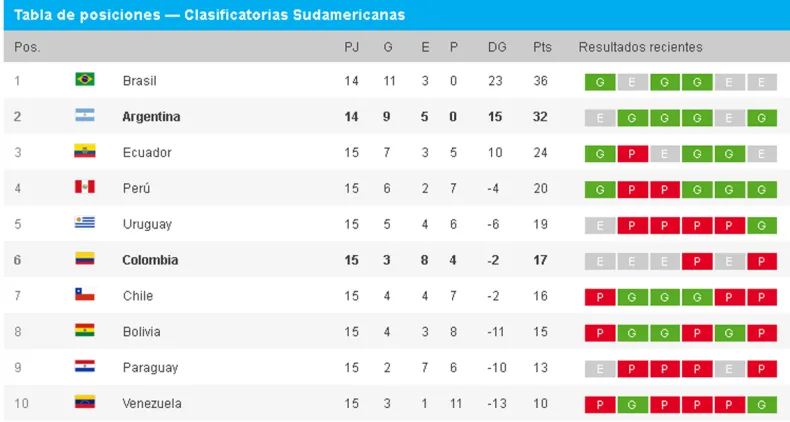This screenshot has width=790, height=422.
Task: Click the Ecuador flag icon
Action: tap(85, 151)
